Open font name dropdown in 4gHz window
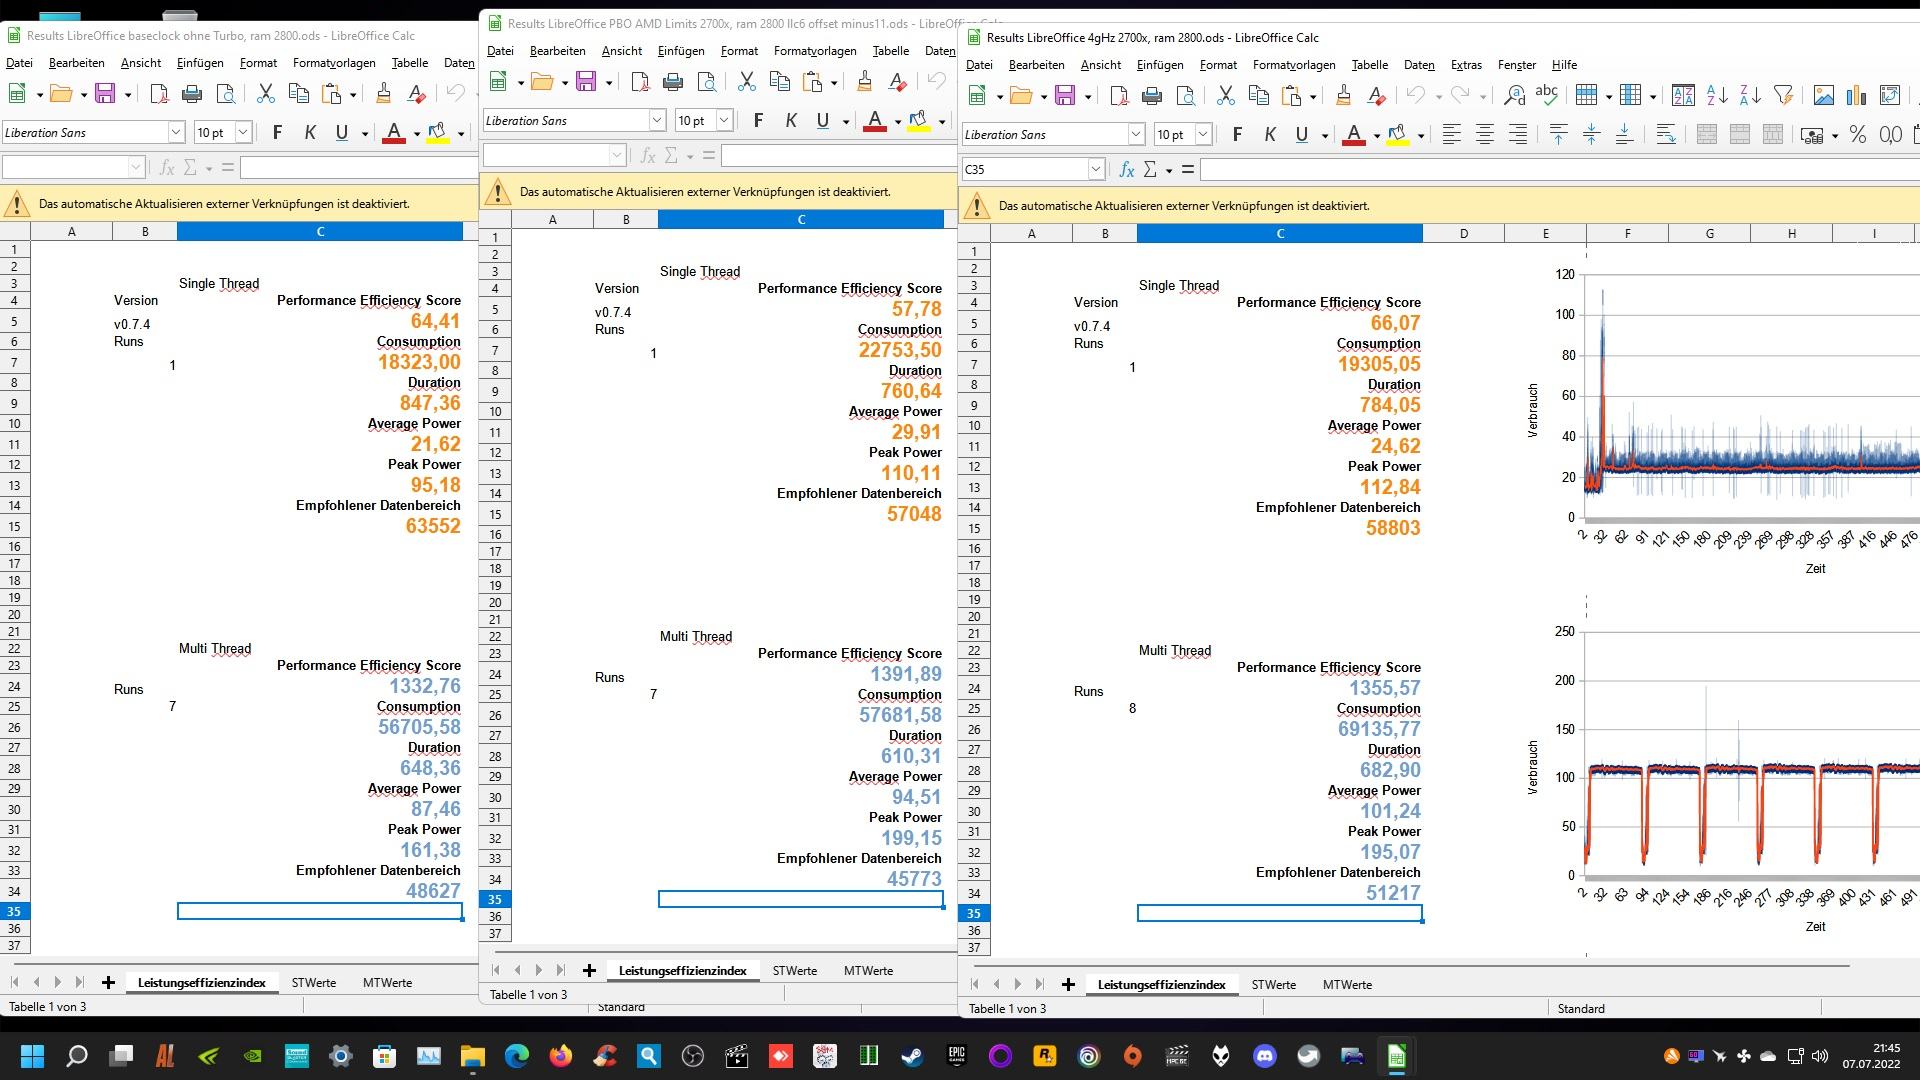 pyautogui.click(x=1136, y=134)
